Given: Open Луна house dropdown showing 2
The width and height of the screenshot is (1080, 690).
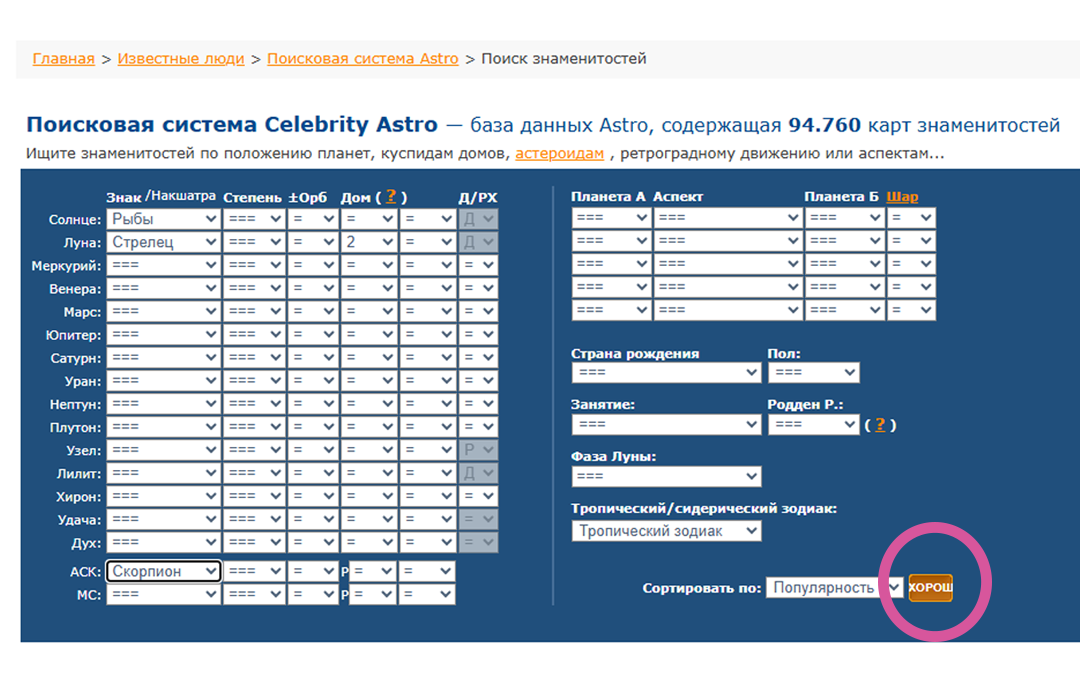Looking at the screenshot, I should point(368,242).
